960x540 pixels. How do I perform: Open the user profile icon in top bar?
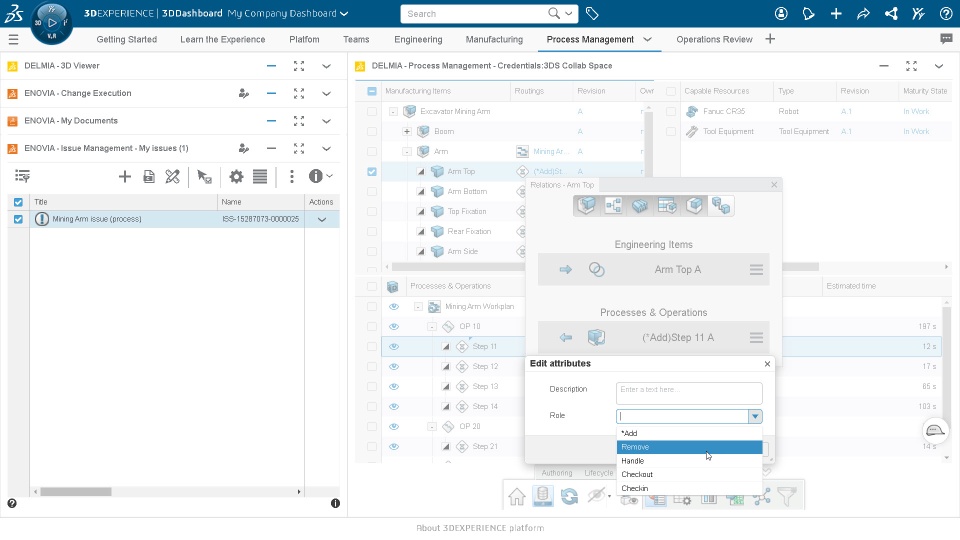point(781,13)
